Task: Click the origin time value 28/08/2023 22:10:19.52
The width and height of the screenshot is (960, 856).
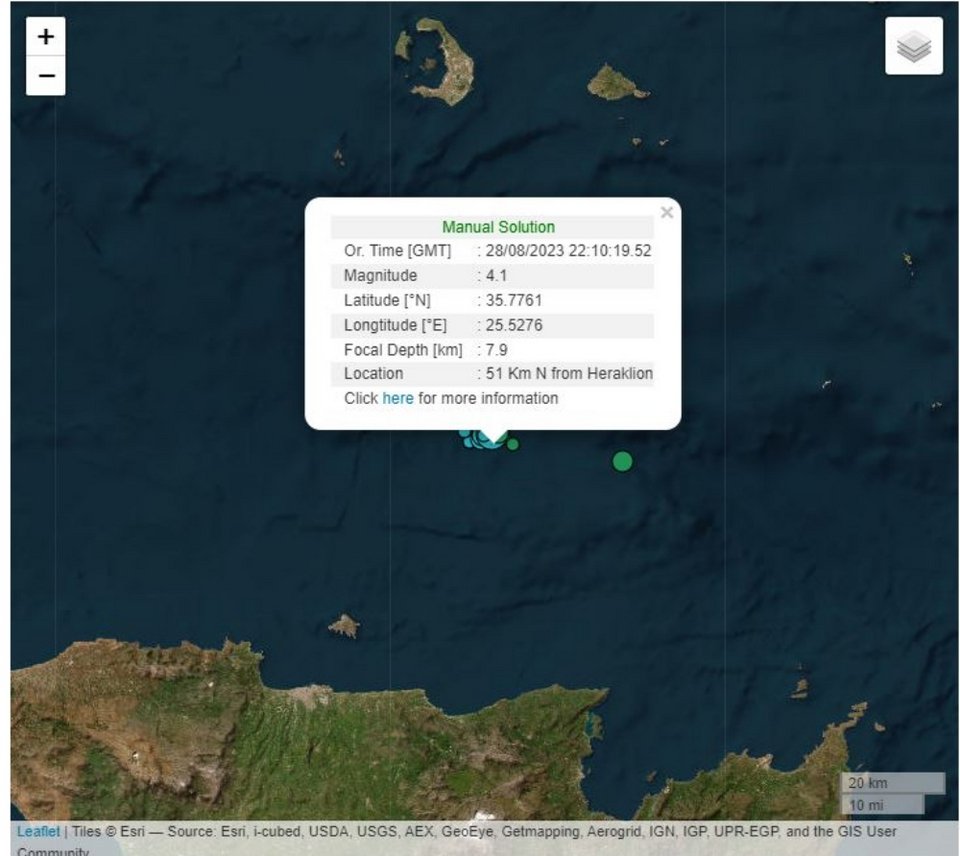Action: [x=568, y=251]
